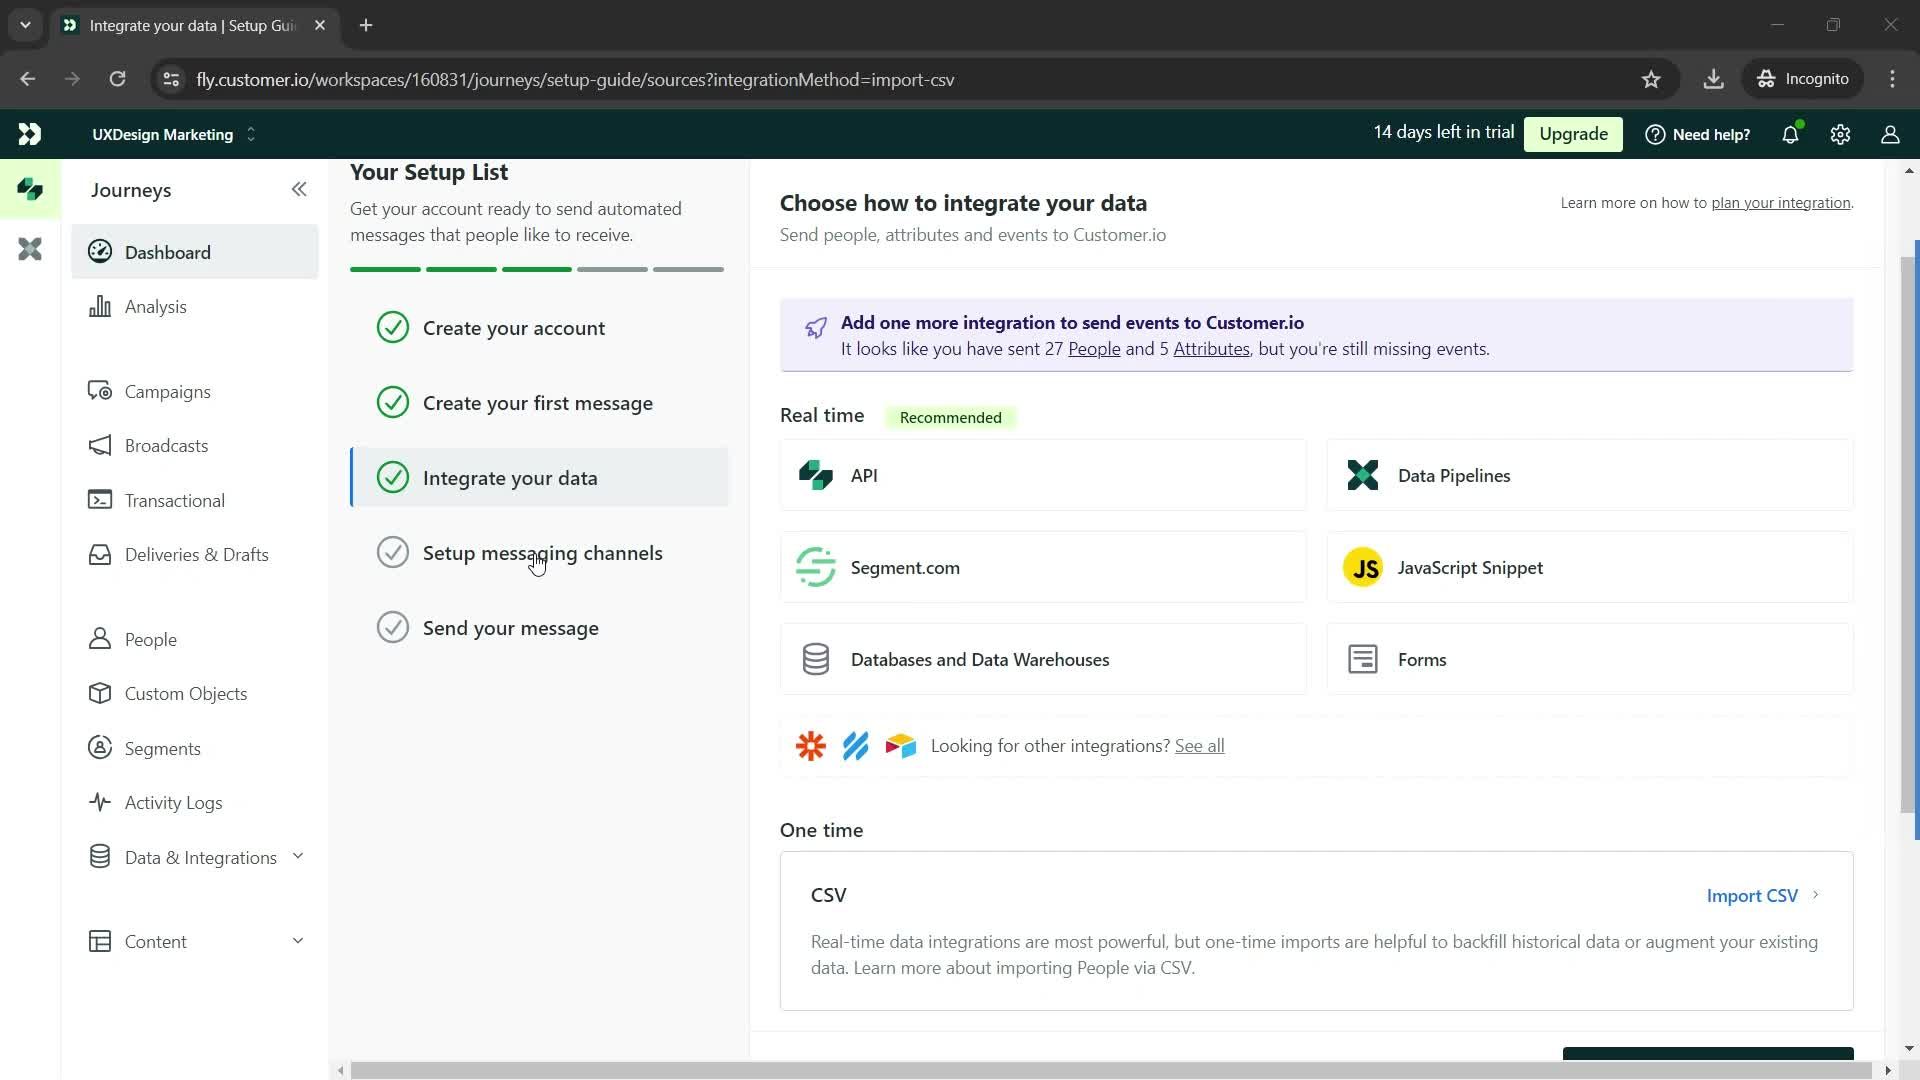Screen dimensions: 1920x1080
Task: Click the API integration icon
Action: pos(816,475)
